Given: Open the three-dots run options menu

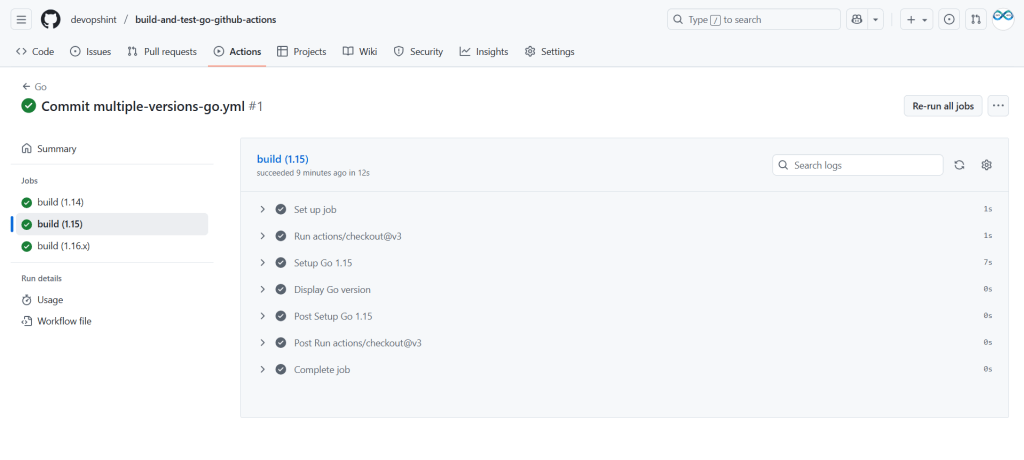Looking at the screenshot, I should click(998, 106).
